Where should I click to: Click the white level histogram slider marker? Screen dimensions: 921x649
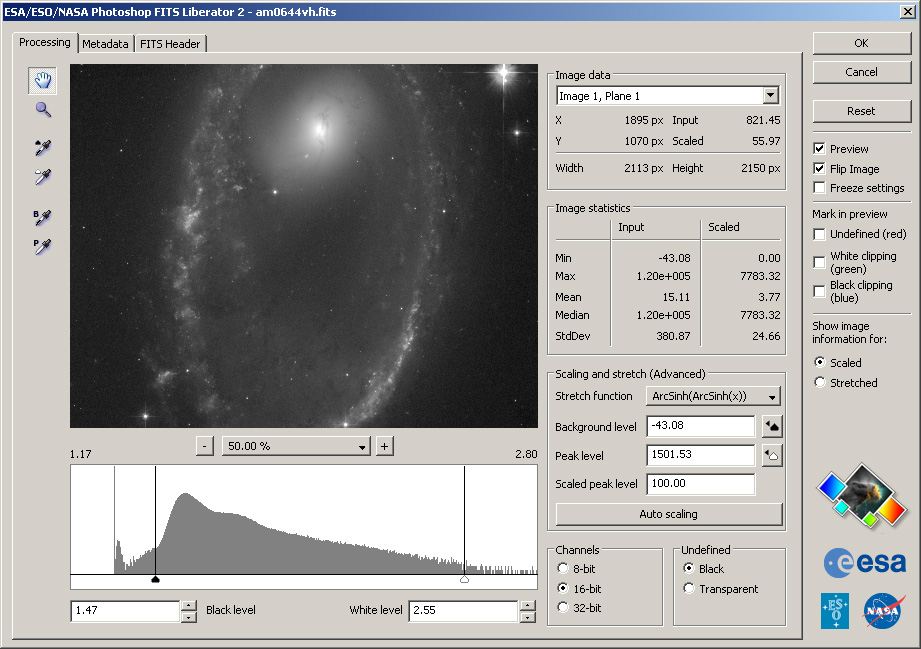click(464, 580)
